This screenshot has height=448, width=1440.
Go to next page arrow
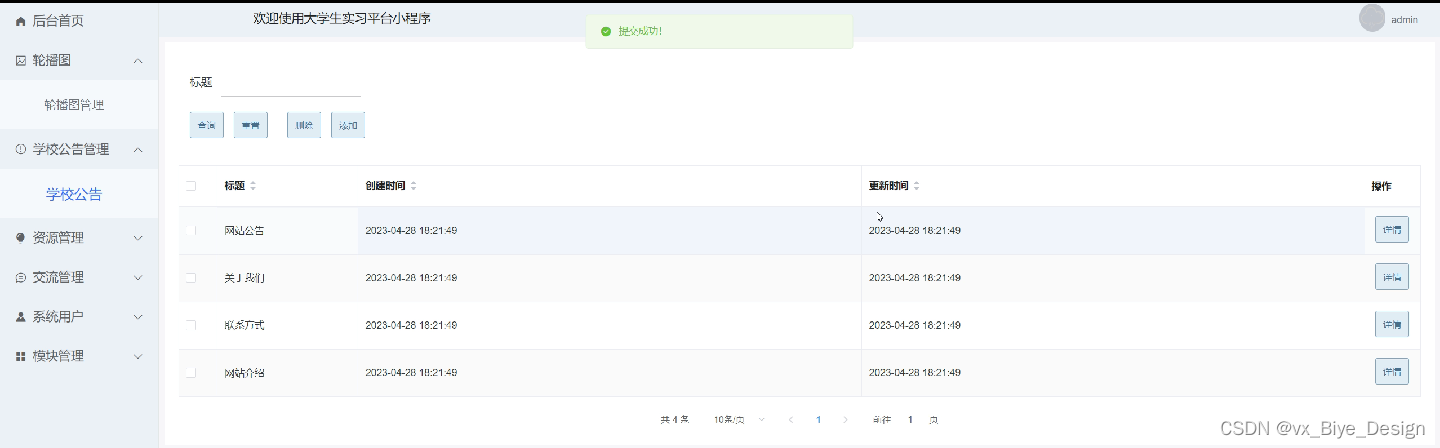point(846,420)
